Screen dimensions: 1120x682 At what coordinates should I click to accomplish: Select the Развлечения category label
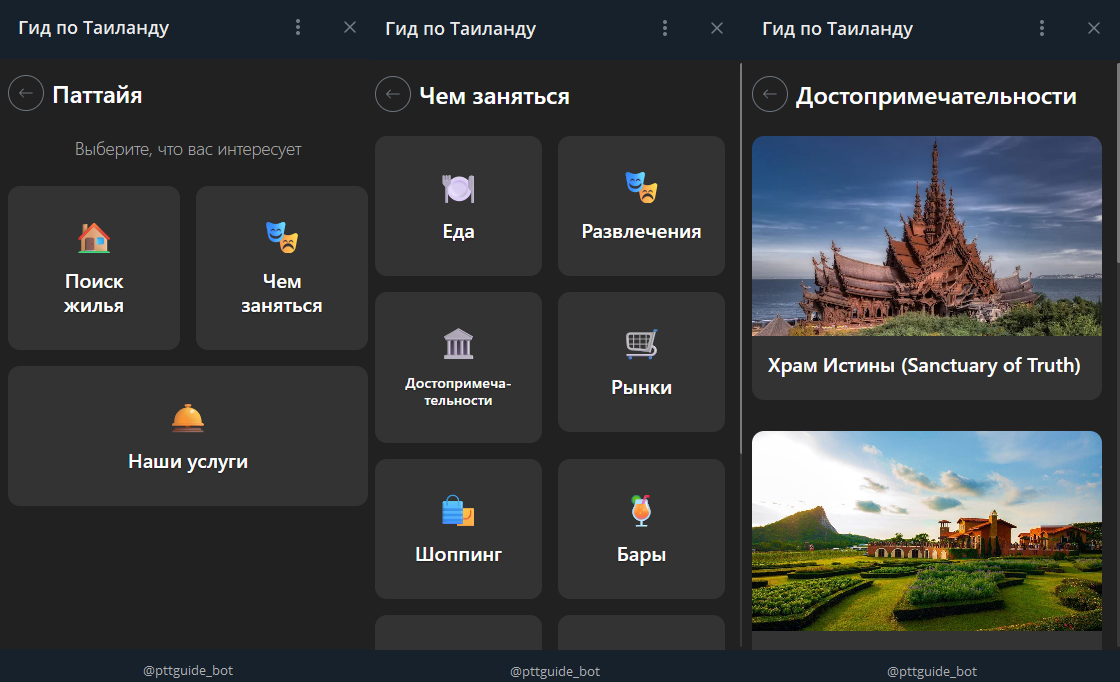(x=641, y=231)
